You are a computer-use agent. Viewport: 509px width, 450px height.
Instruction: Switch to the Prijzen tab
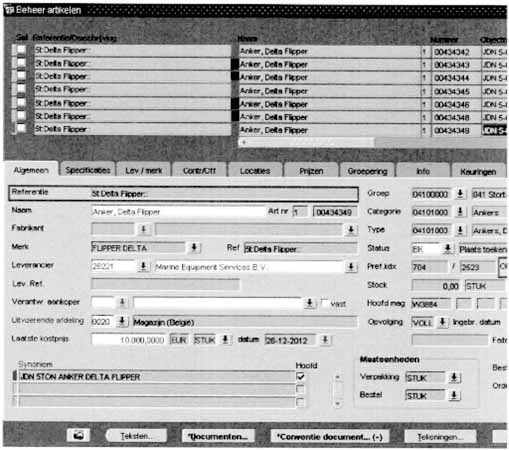point(311,171)
